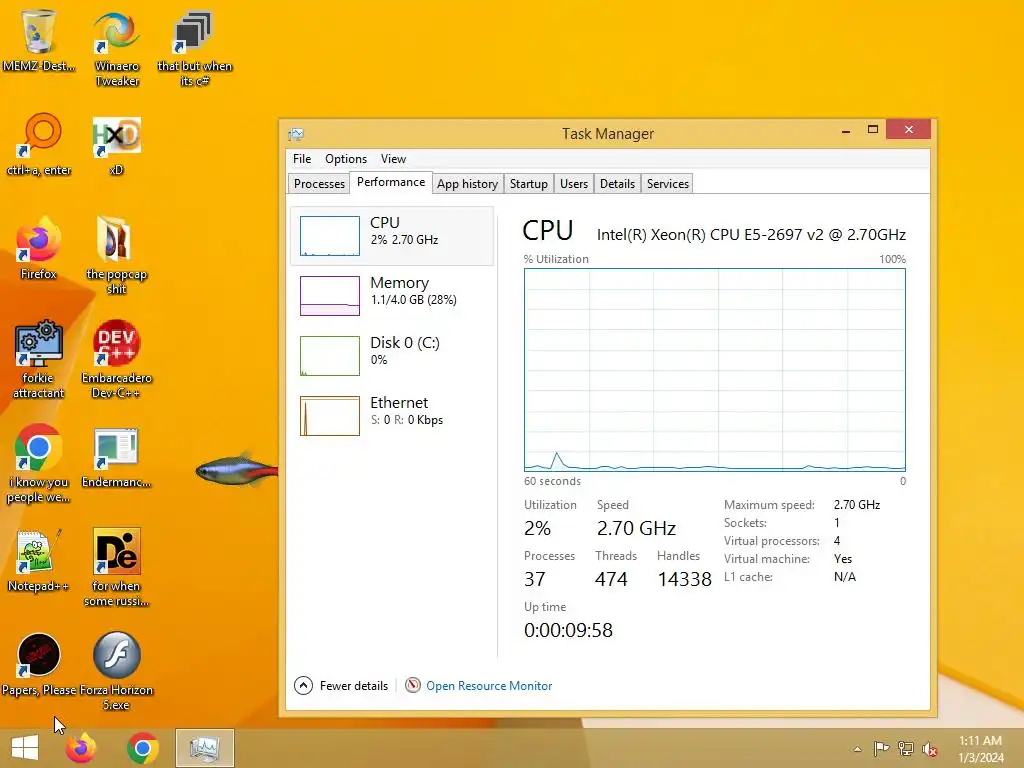
Task: Open the View menu in Task Manager
Action: click(393, 159)
